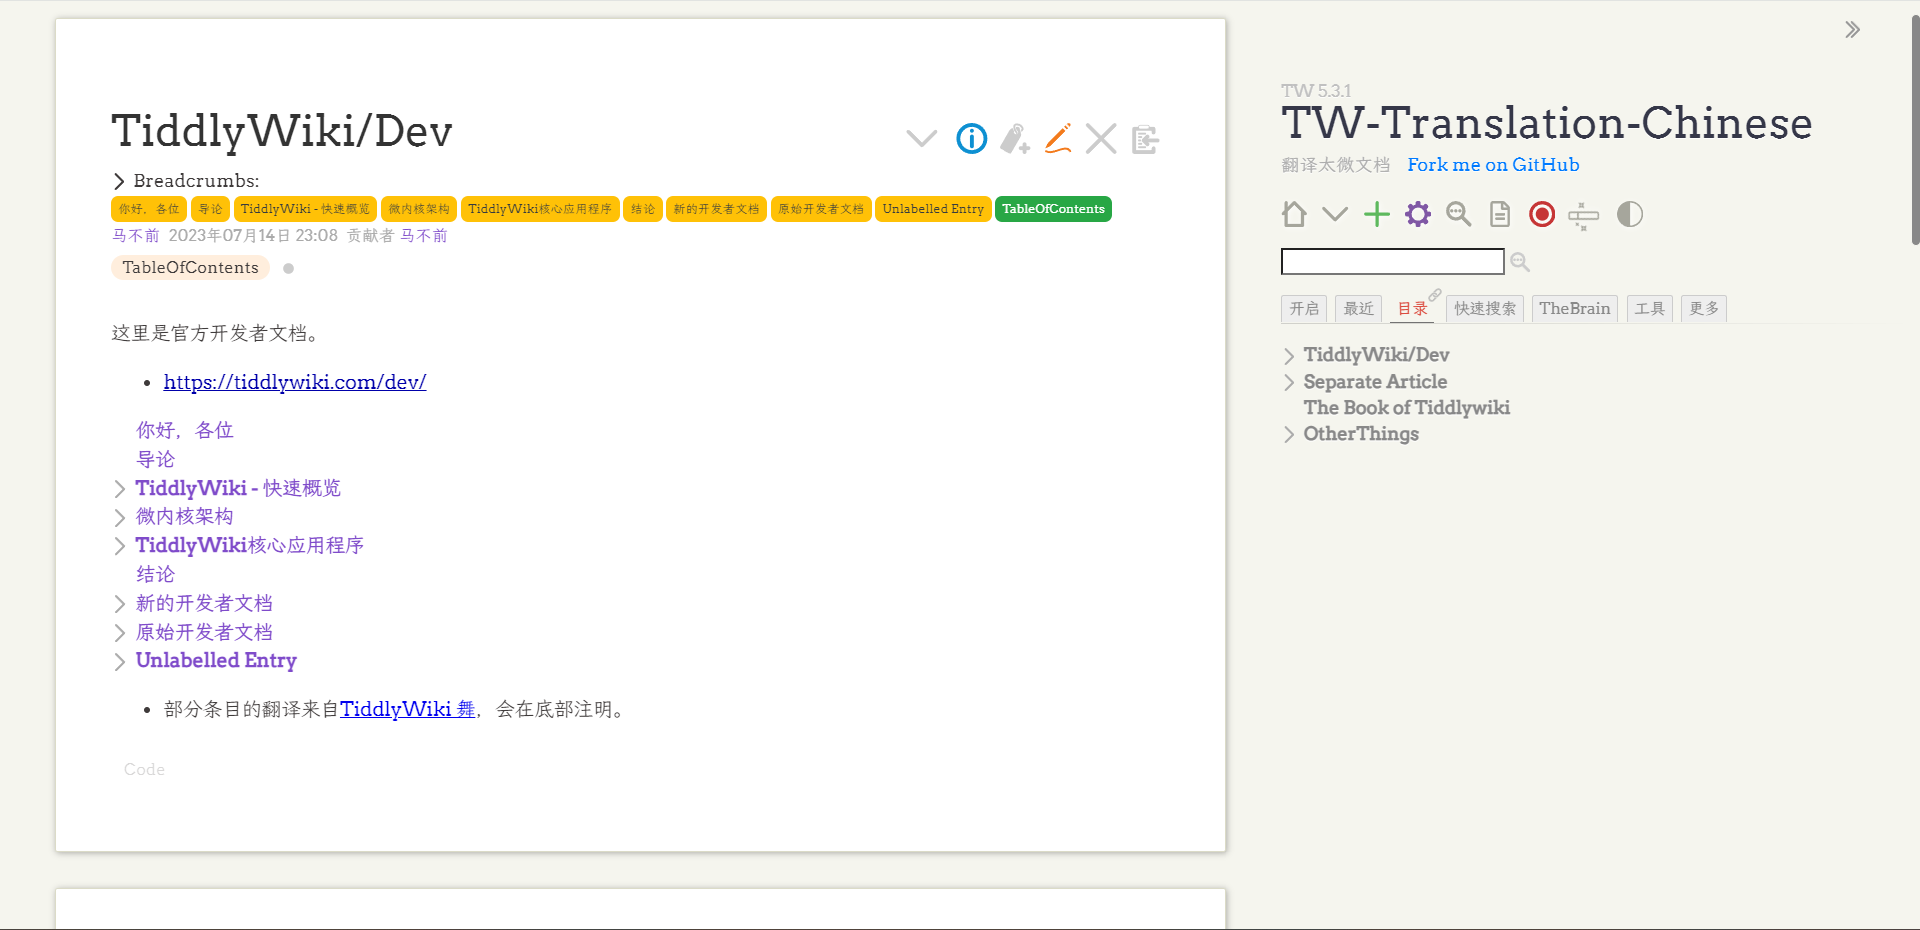Expand OtherThings in sidebar contents
The height and width of the screenshot is (930, 1920).
(1289, 434)
